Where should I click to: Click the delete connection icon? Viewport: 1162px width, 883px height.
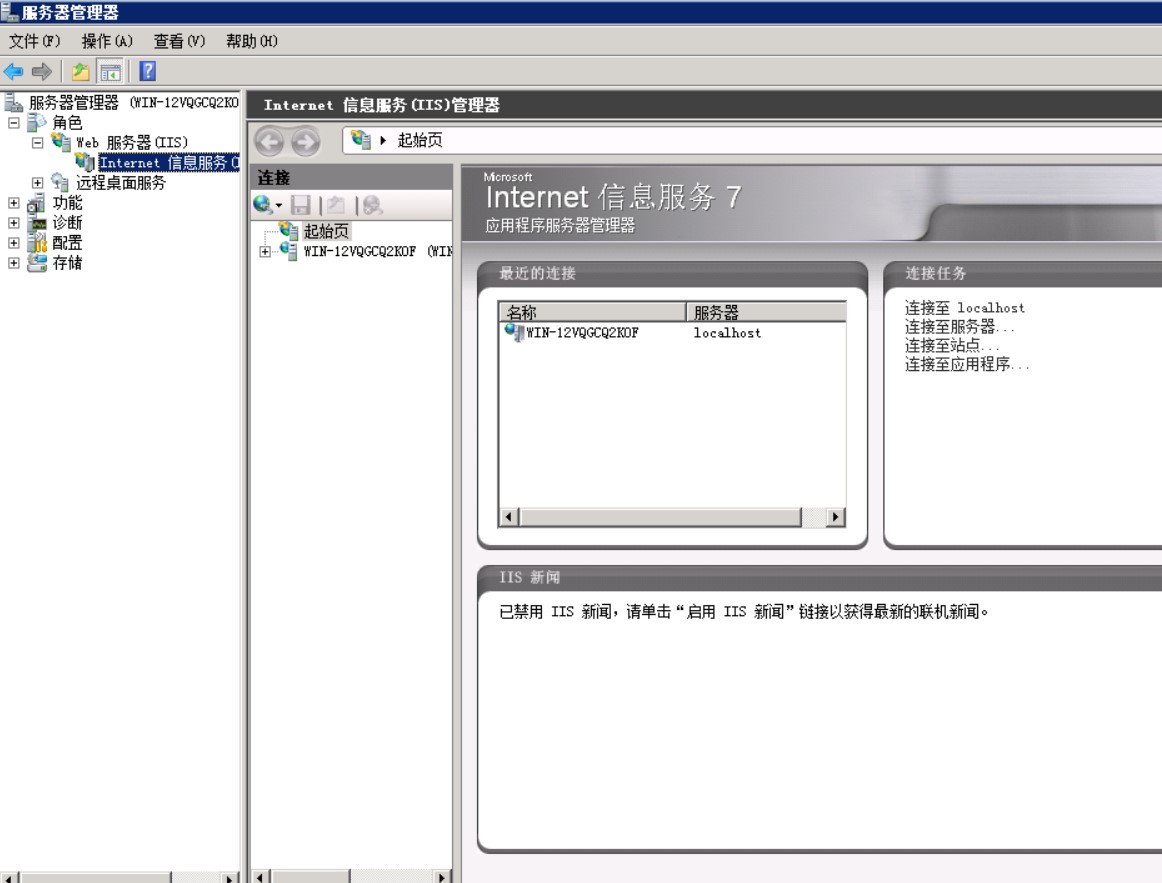(373, 205)
